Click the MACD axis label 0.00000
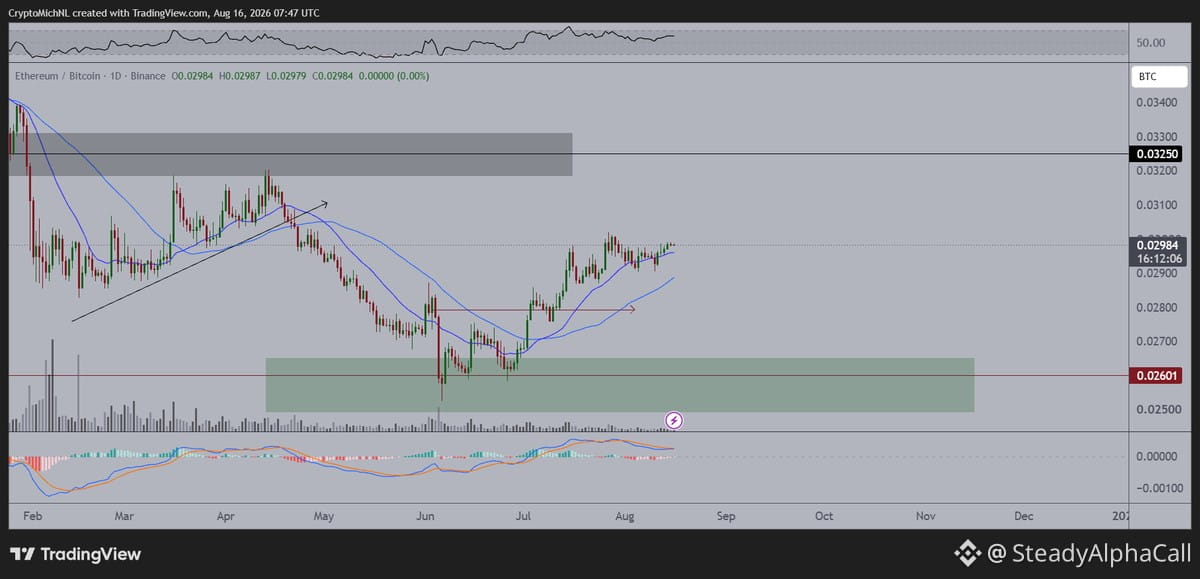This screenshot has width=1200, height=579. (1156, 456)
